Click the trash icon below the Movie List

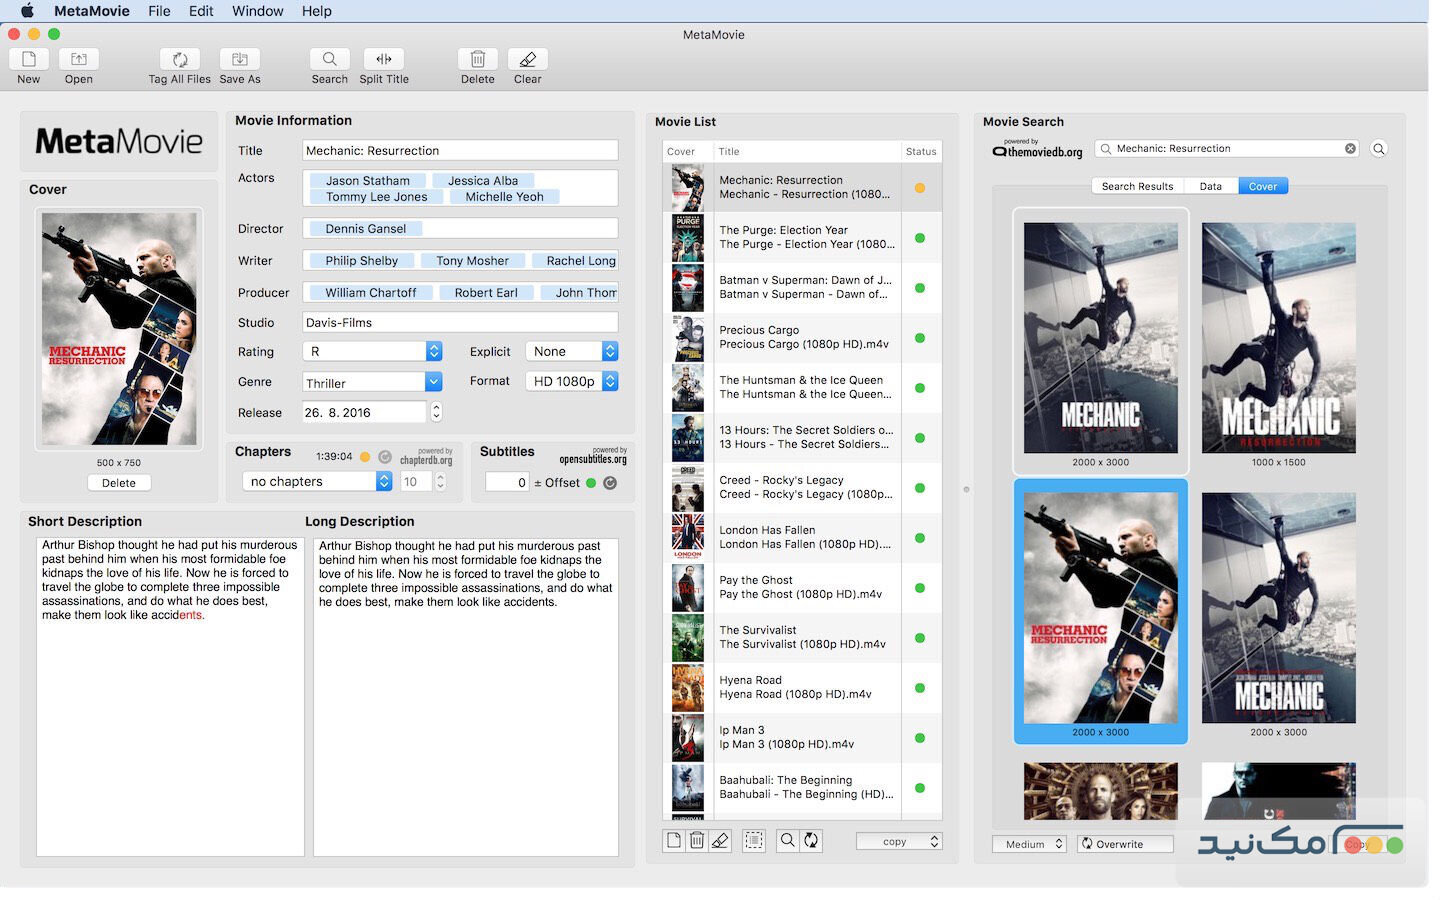(x=696, y=840)
